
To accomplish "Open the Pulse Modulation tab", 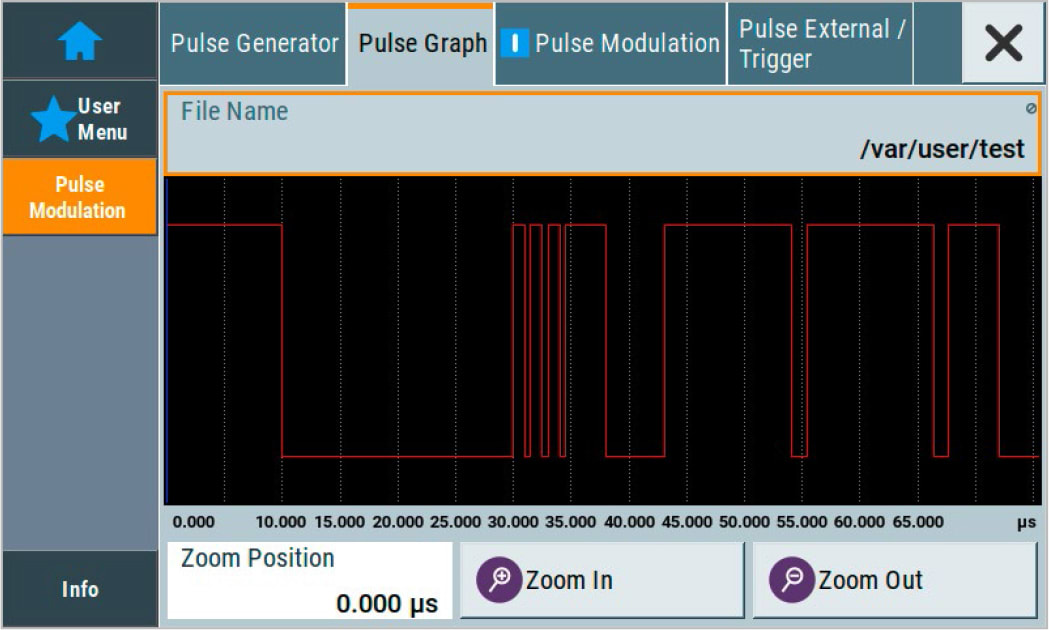I will [611, 44].
